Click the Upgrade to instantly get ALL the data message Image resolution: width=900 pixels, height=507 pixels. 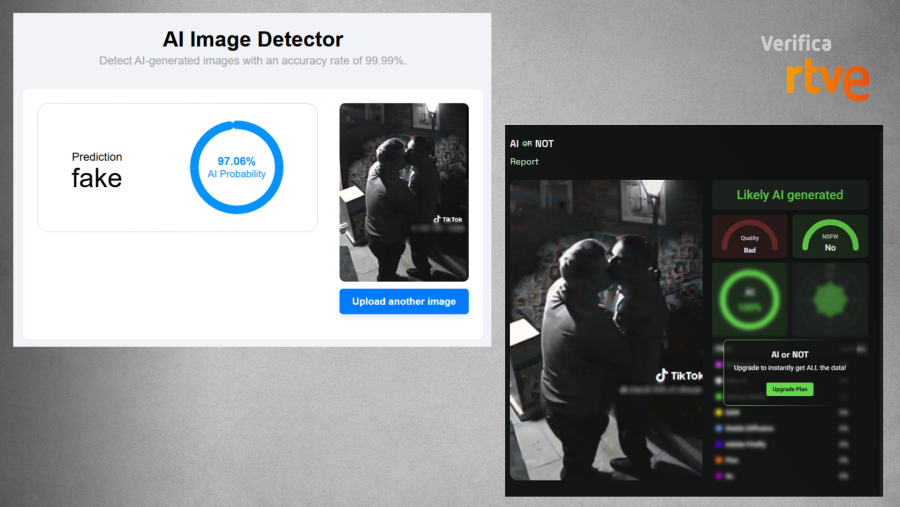pos(789,367)
